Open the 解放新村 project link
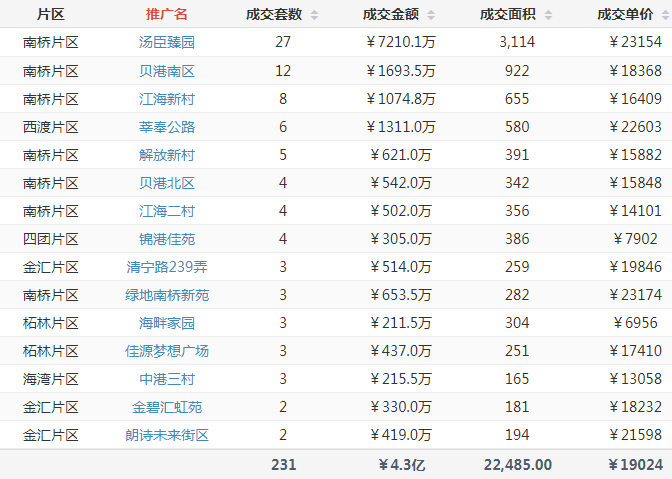Screen dimensions: 672x479 tap(167, 155)
